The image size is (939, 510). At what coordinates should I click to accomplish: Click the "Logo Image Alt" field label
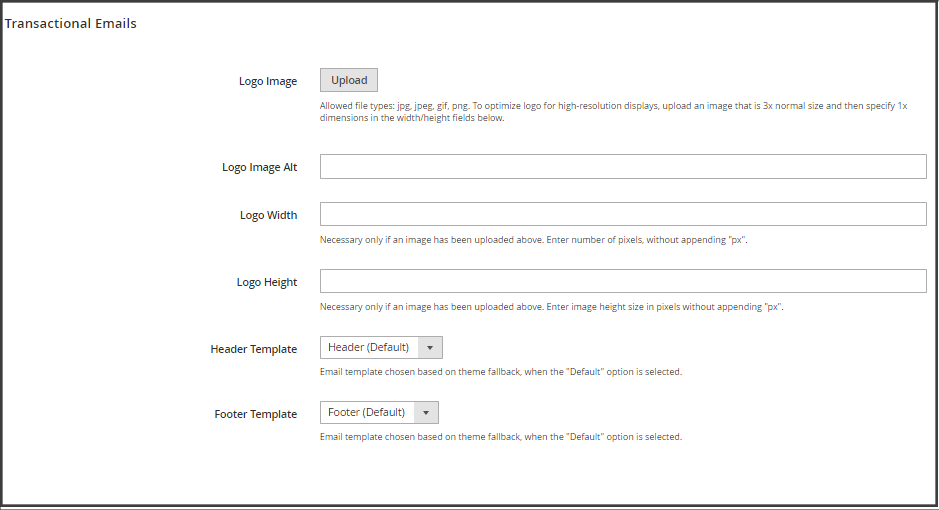(259, 168)
